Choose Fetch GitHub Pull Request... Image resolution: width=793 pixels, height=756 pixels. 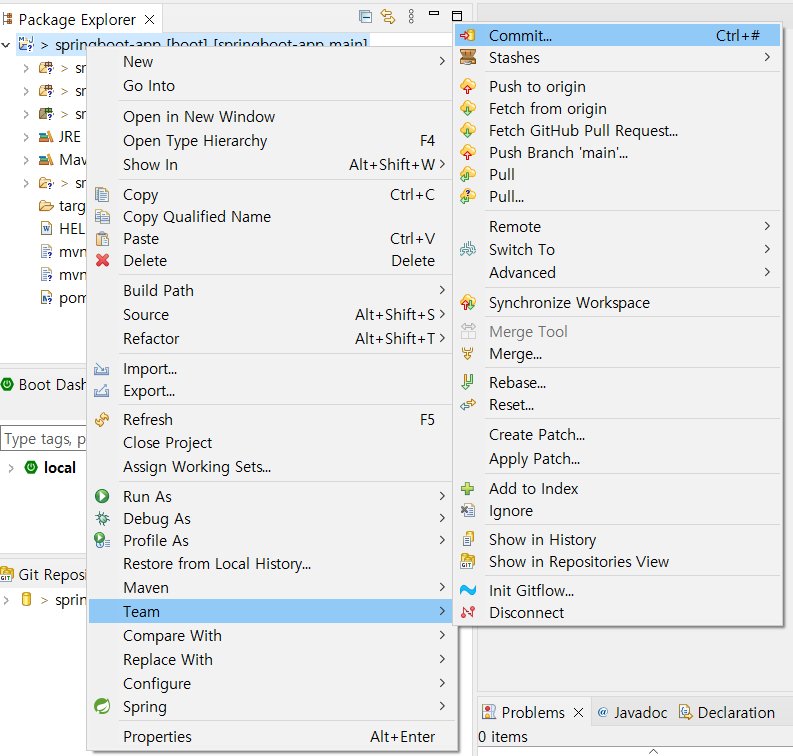[618, 130]
